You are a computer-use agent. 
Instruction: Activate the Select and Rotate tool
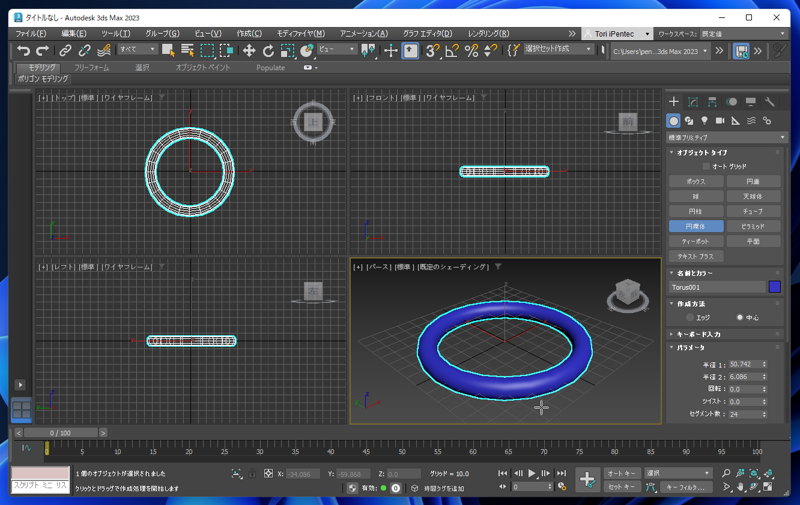268,50
